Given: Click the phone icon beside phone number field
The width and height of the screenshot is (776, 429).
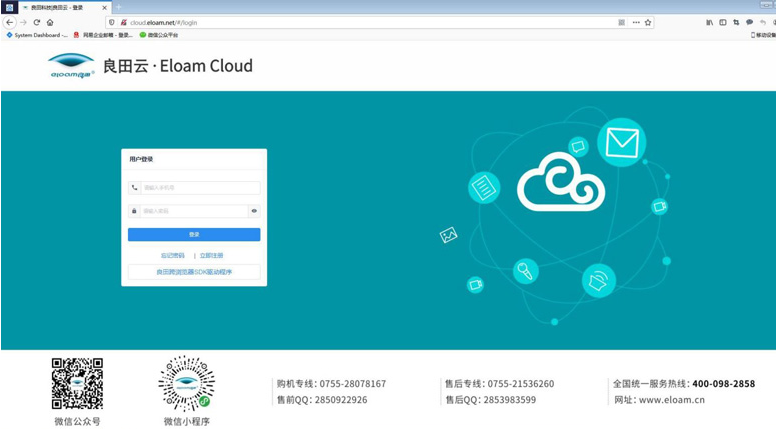Looking at the screenshot, I should point(135,188).
